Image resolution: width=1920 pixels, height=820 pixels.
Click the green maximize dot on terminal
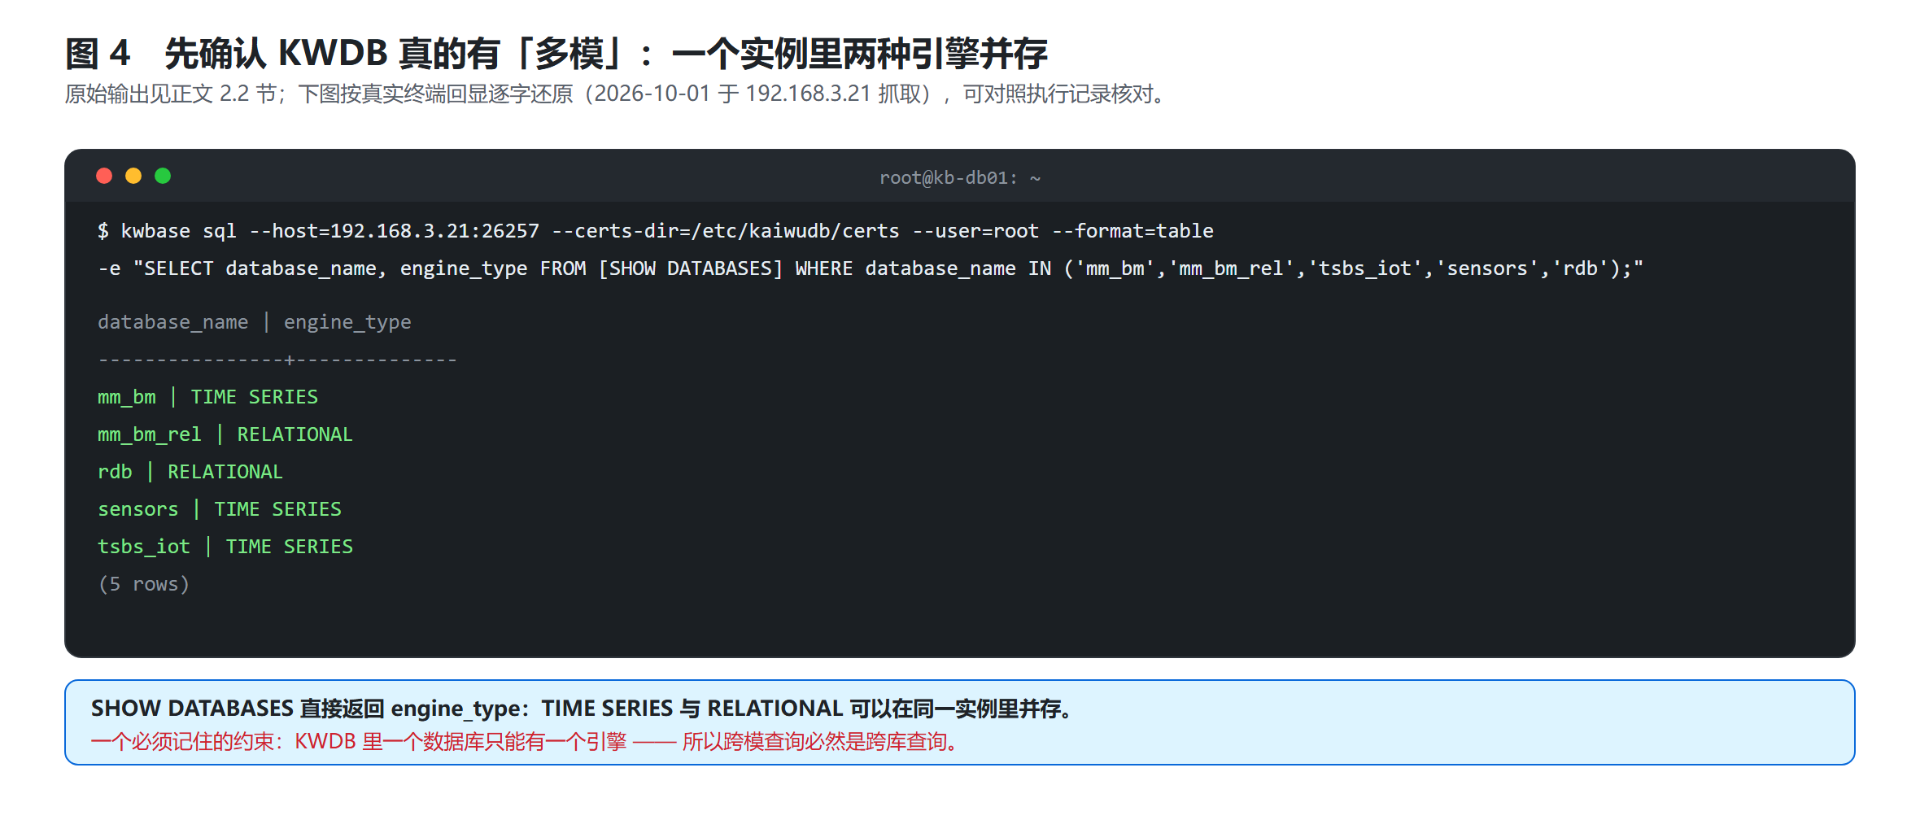[x=163, y=176]
